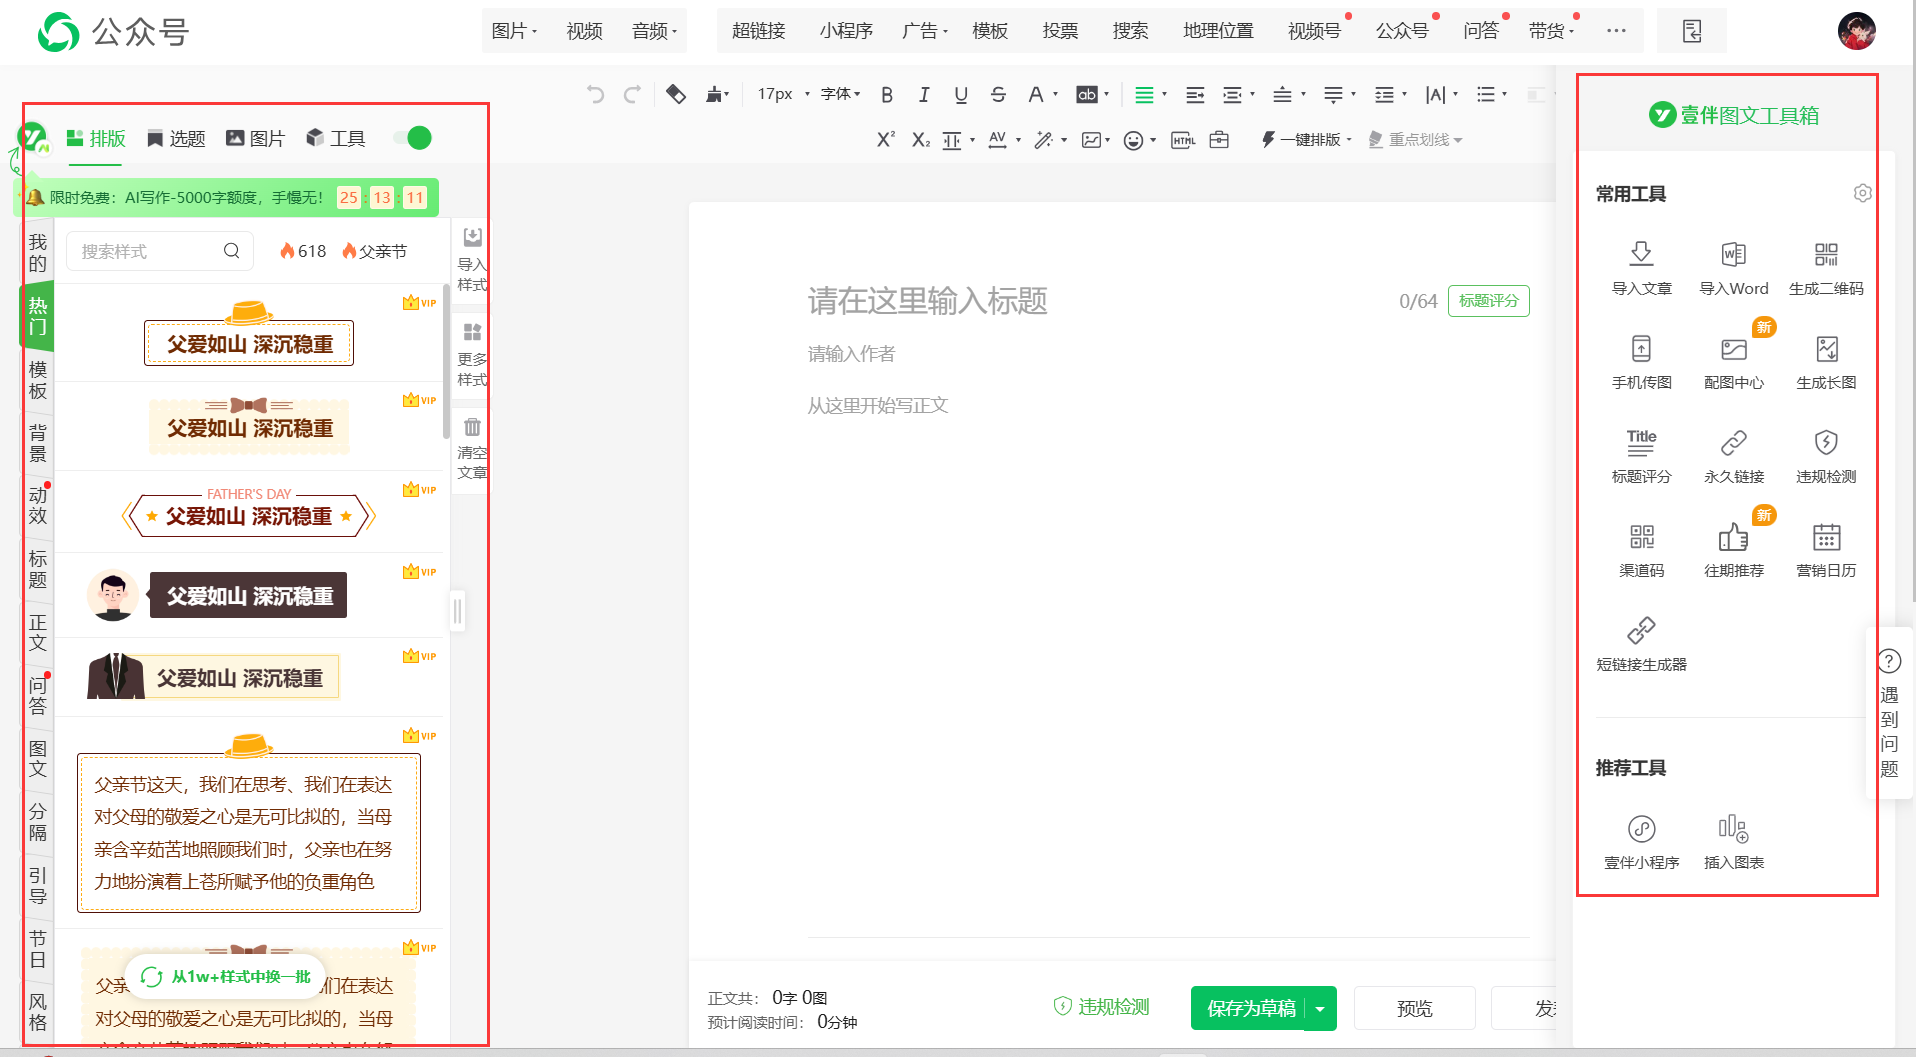Switch to the 工具 tab

click(336, 139)
